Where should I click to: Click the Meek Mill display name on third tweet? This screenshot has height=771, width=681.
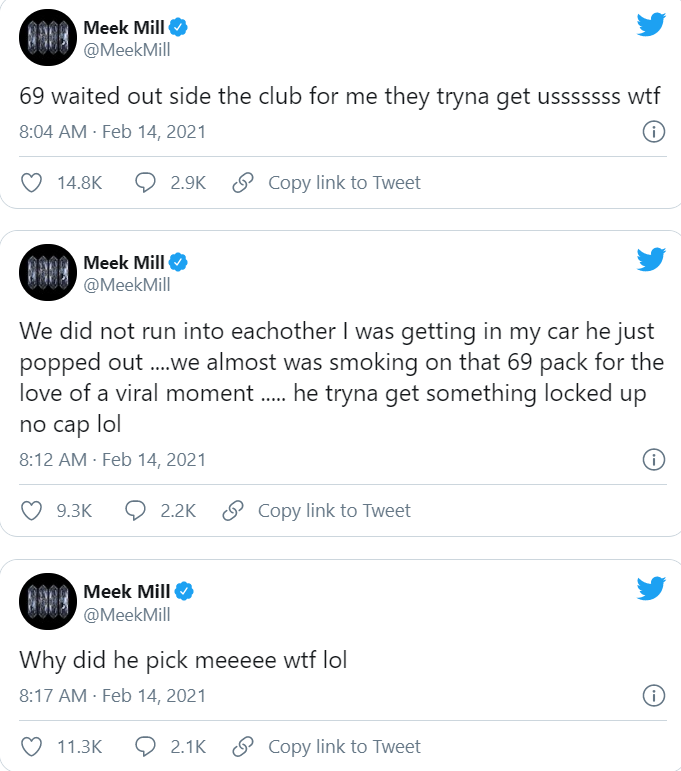coord(123,591)
